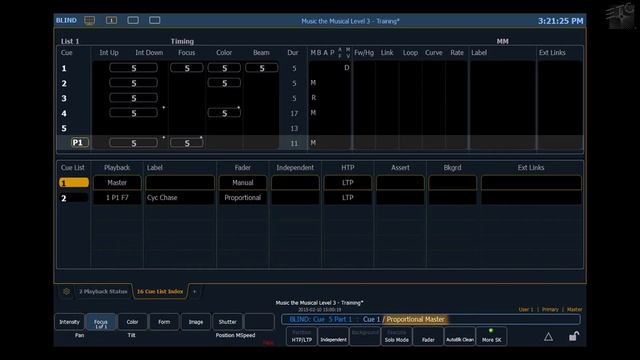Click the display monitor icon next to BLIND
Screen dimensions: 640x360
89,20
